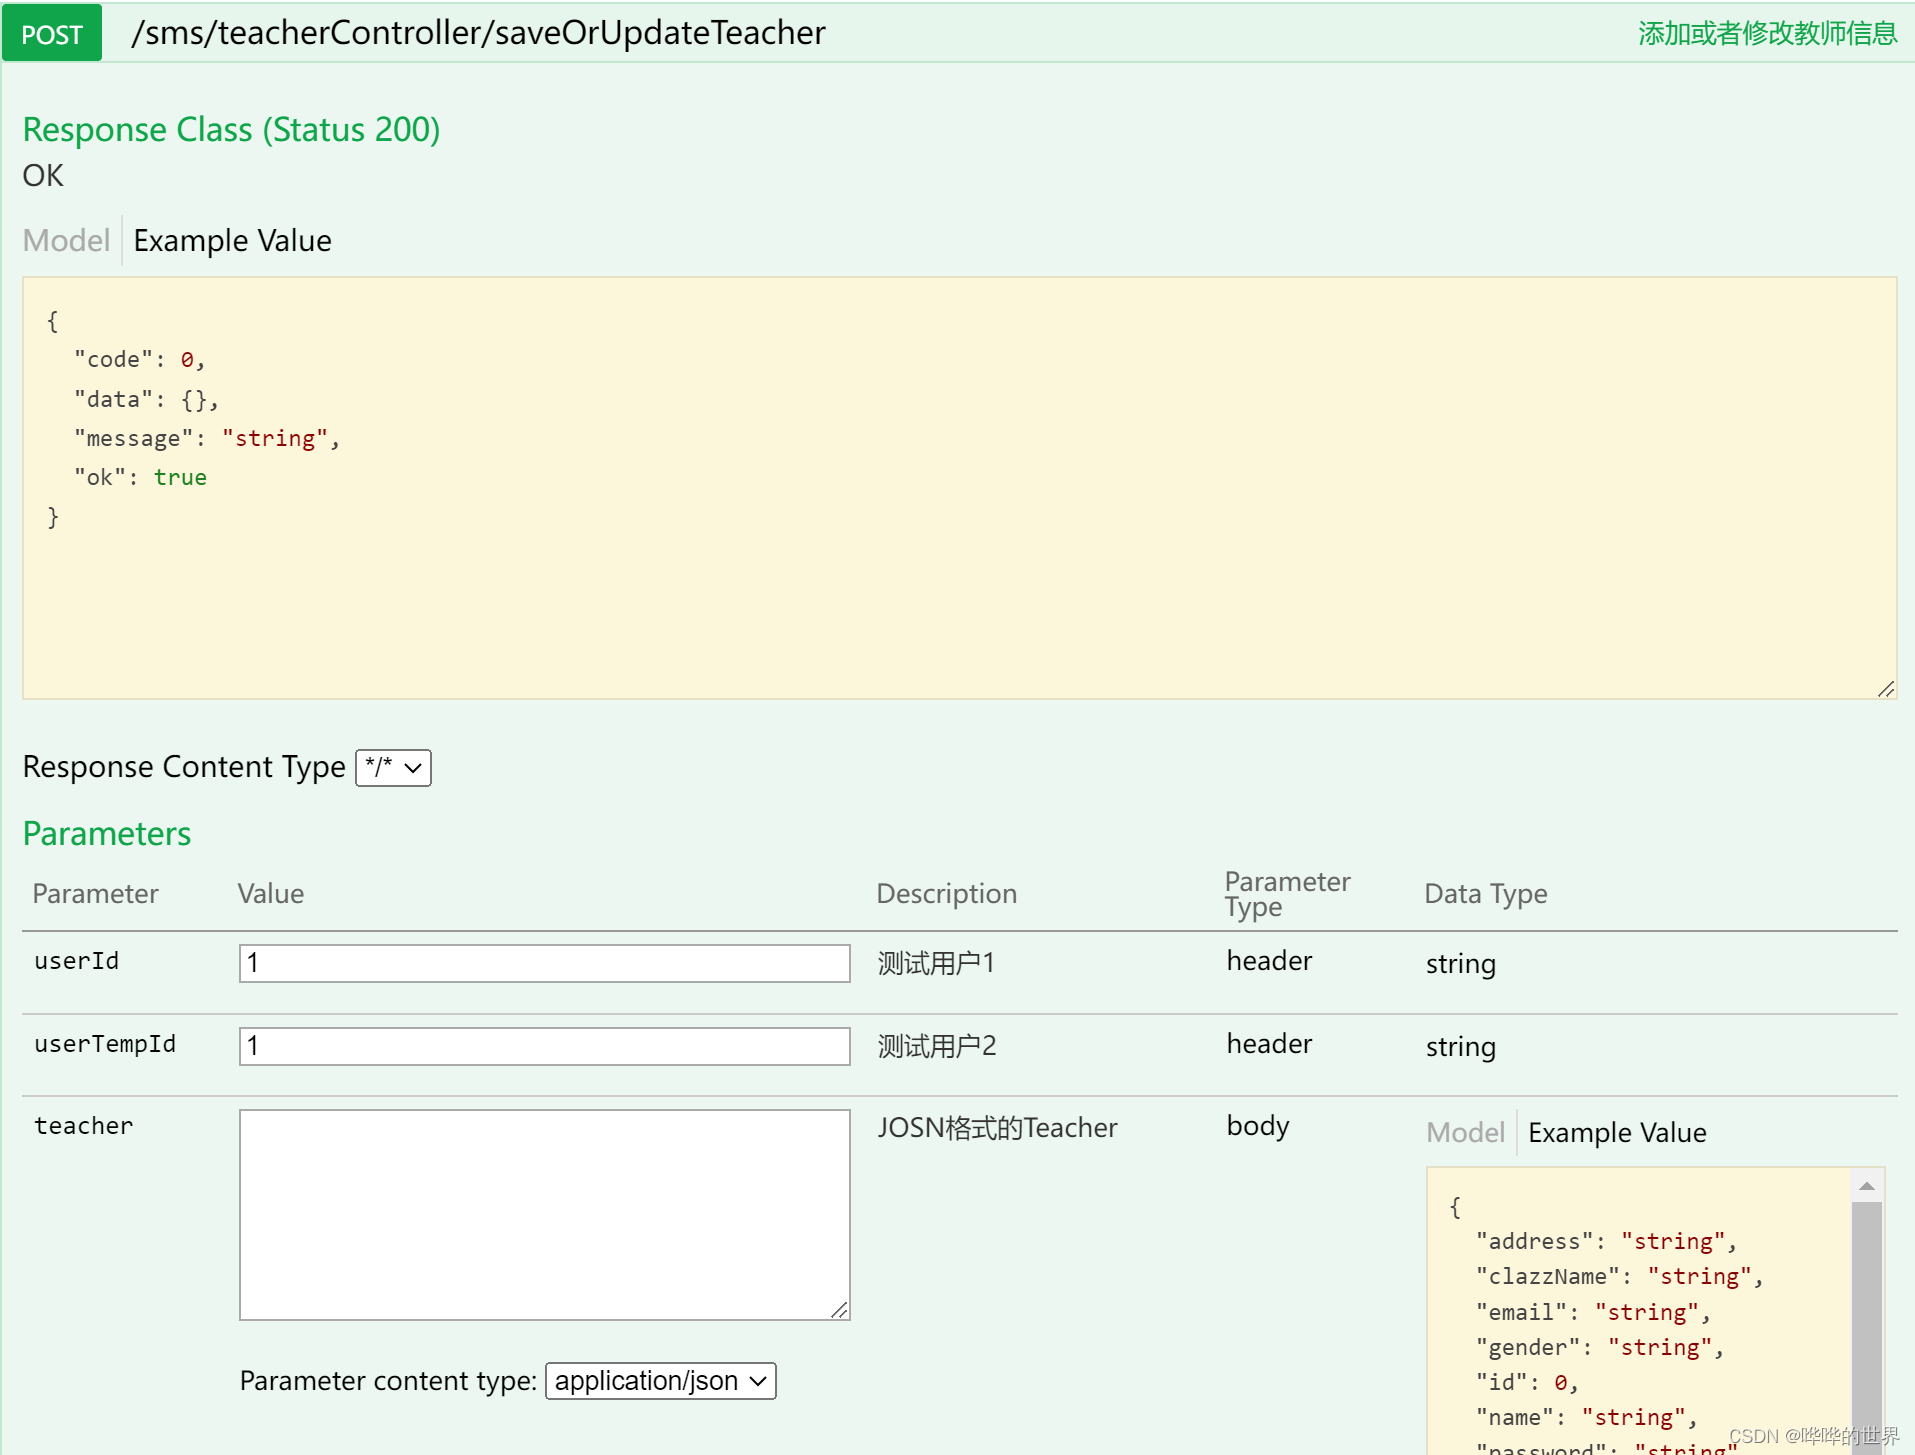Click the '测试用户2' description text
This screenshot has width=1915, height=1455.
pyautogui.click(x=937, y=1046)
